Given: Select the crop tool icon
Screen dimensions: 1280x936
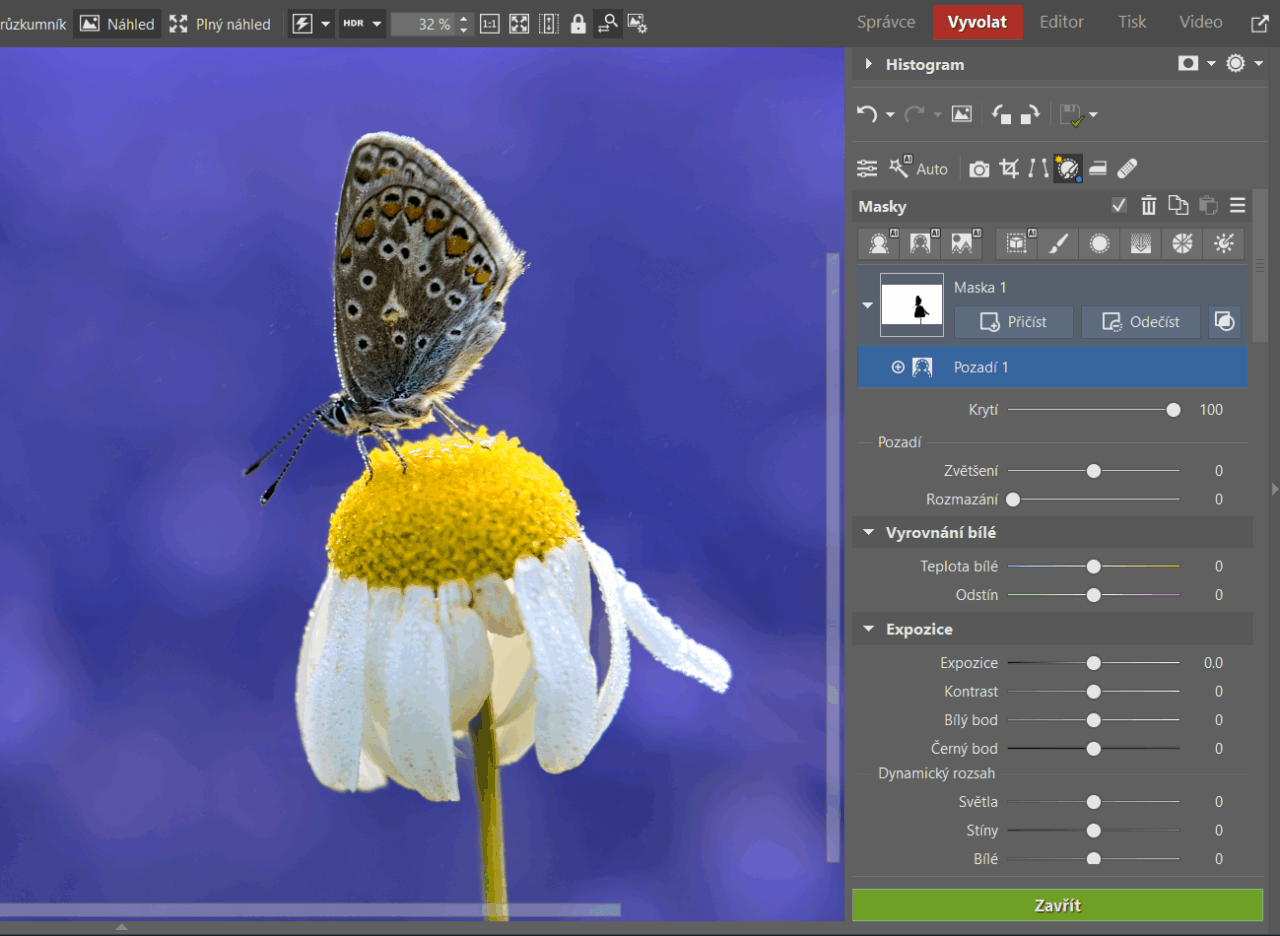Looking at the screenshot, I should [x=1009, y=169].
